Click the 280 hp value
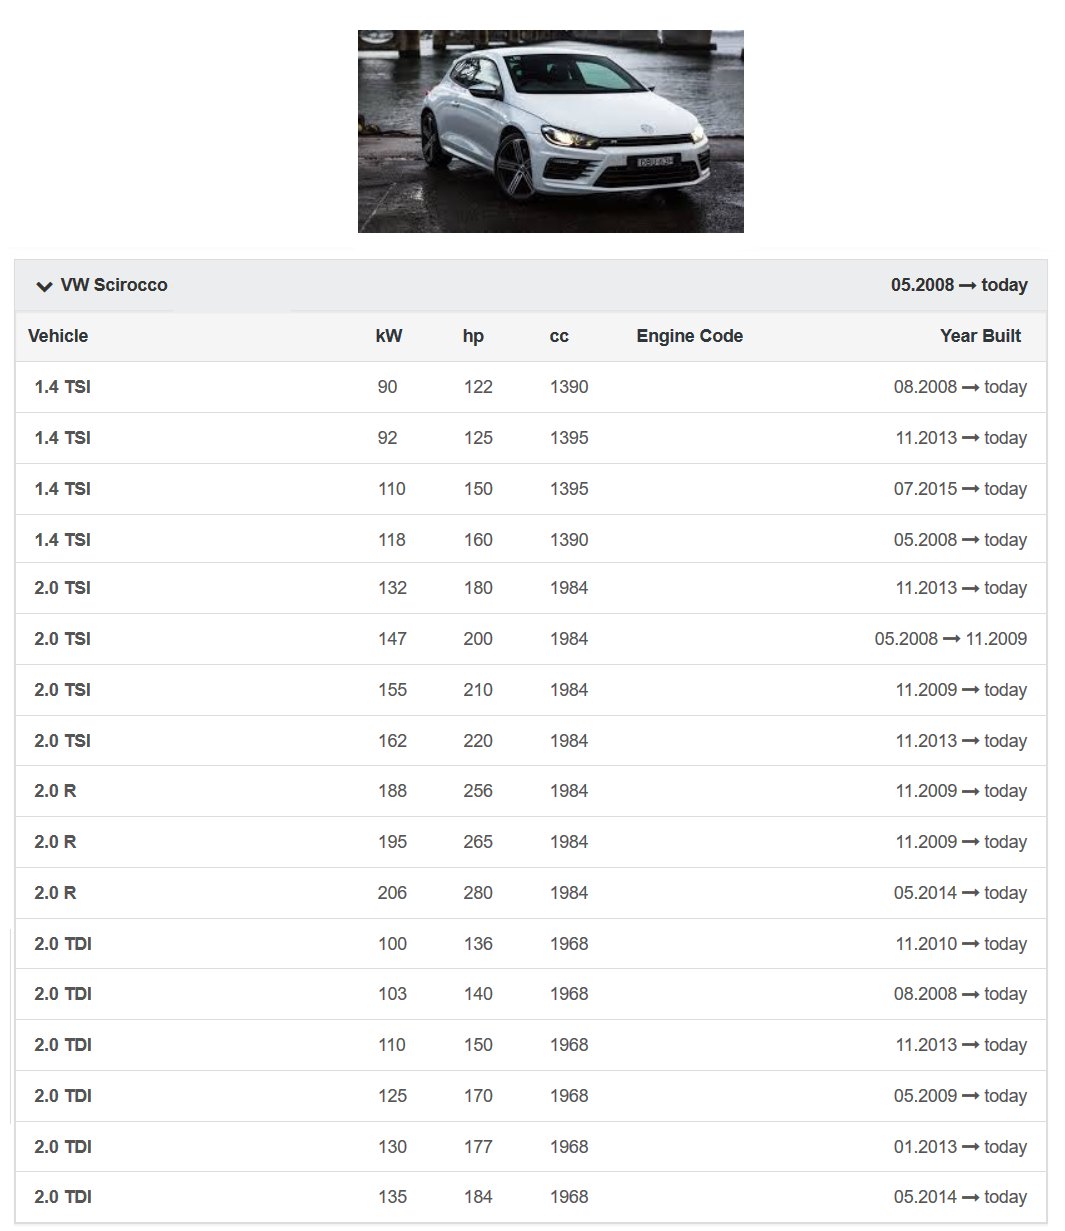The height and width of the screenshot is (1231, 1065). tap(478, 893)
